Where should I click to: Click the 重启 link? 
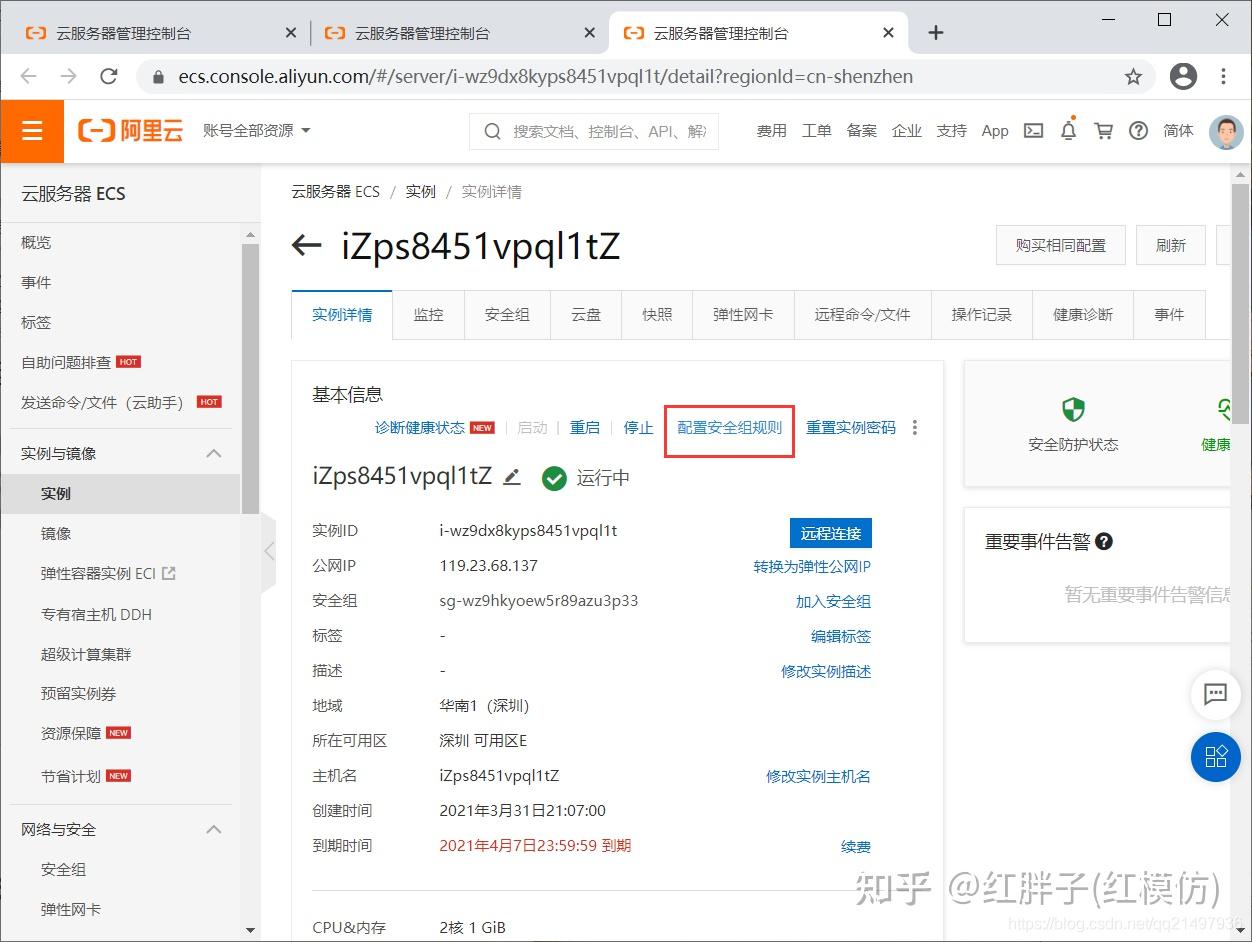click(x=585, y=428)
